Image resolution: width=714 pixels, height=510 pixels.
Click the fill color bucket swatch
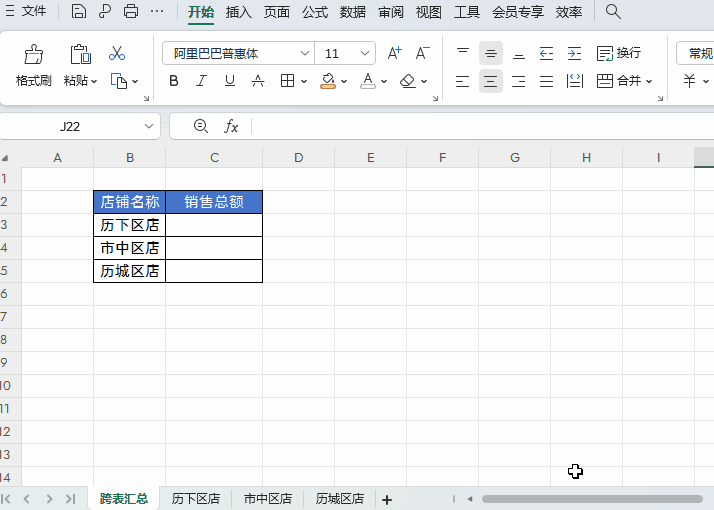point(328,81)
